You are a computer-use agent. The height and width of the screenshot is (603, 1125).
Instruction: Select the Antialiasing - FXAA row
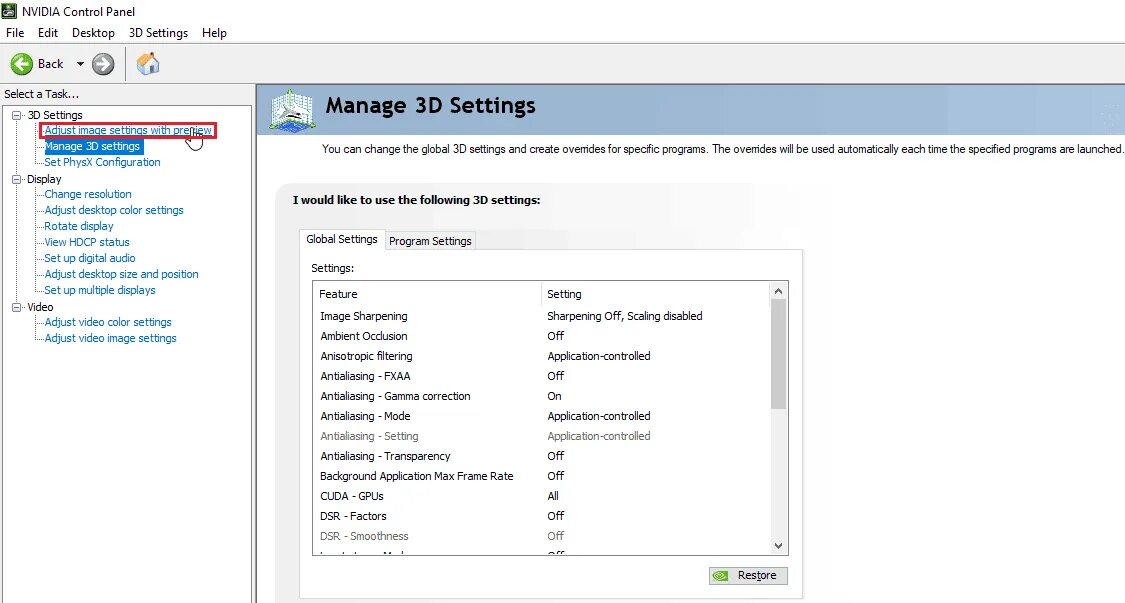point(541,377)
